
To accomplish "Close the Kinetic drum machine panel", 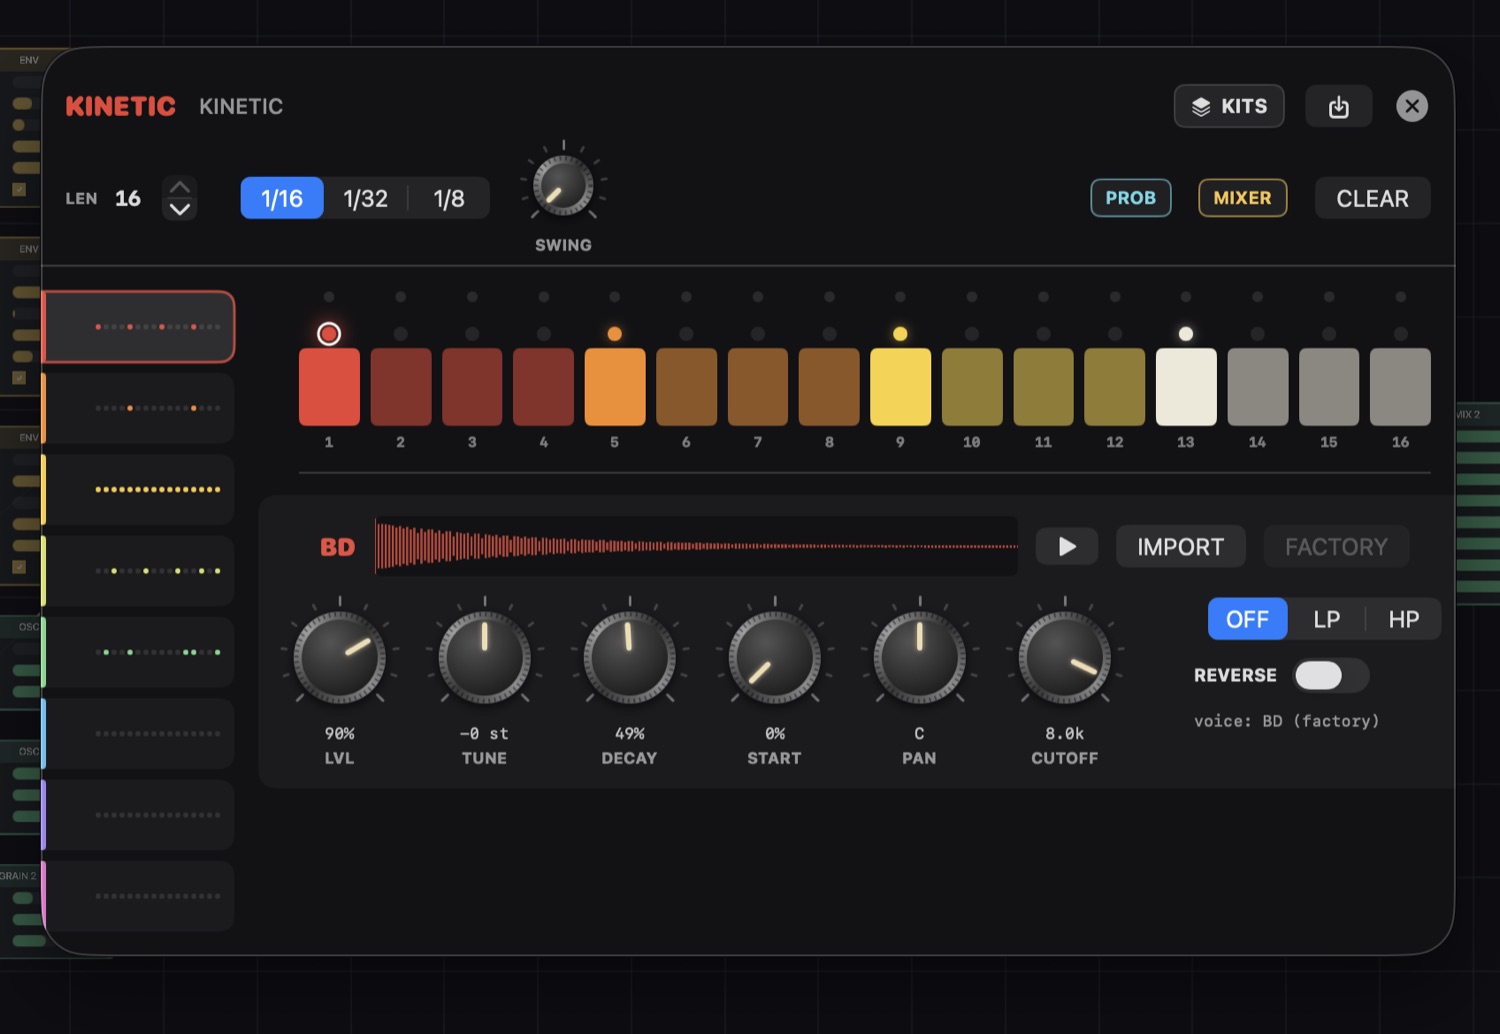I will [x=1412, y=106].
